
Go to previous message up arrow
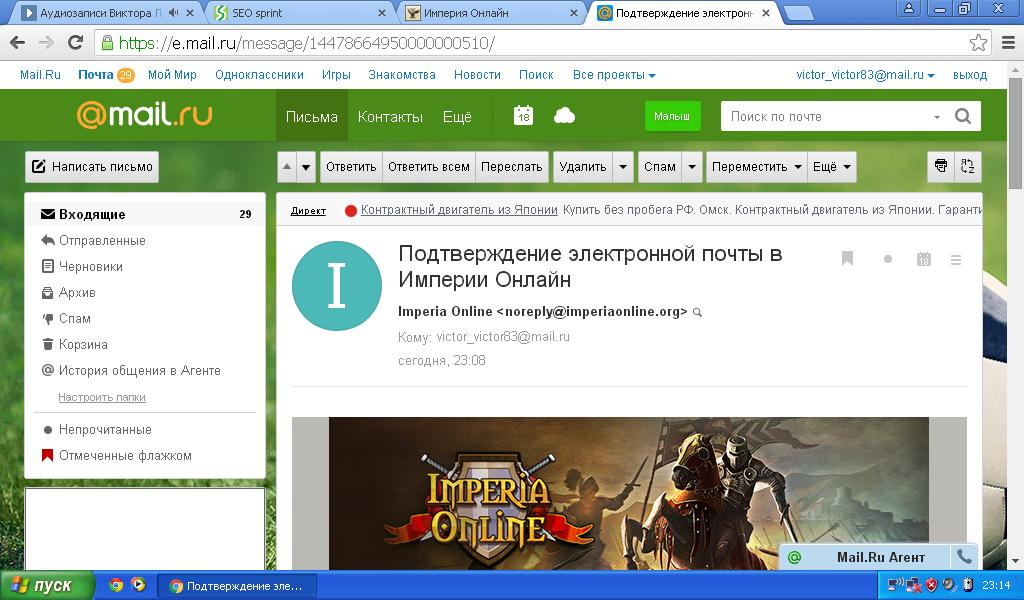[x=287, y=166]
